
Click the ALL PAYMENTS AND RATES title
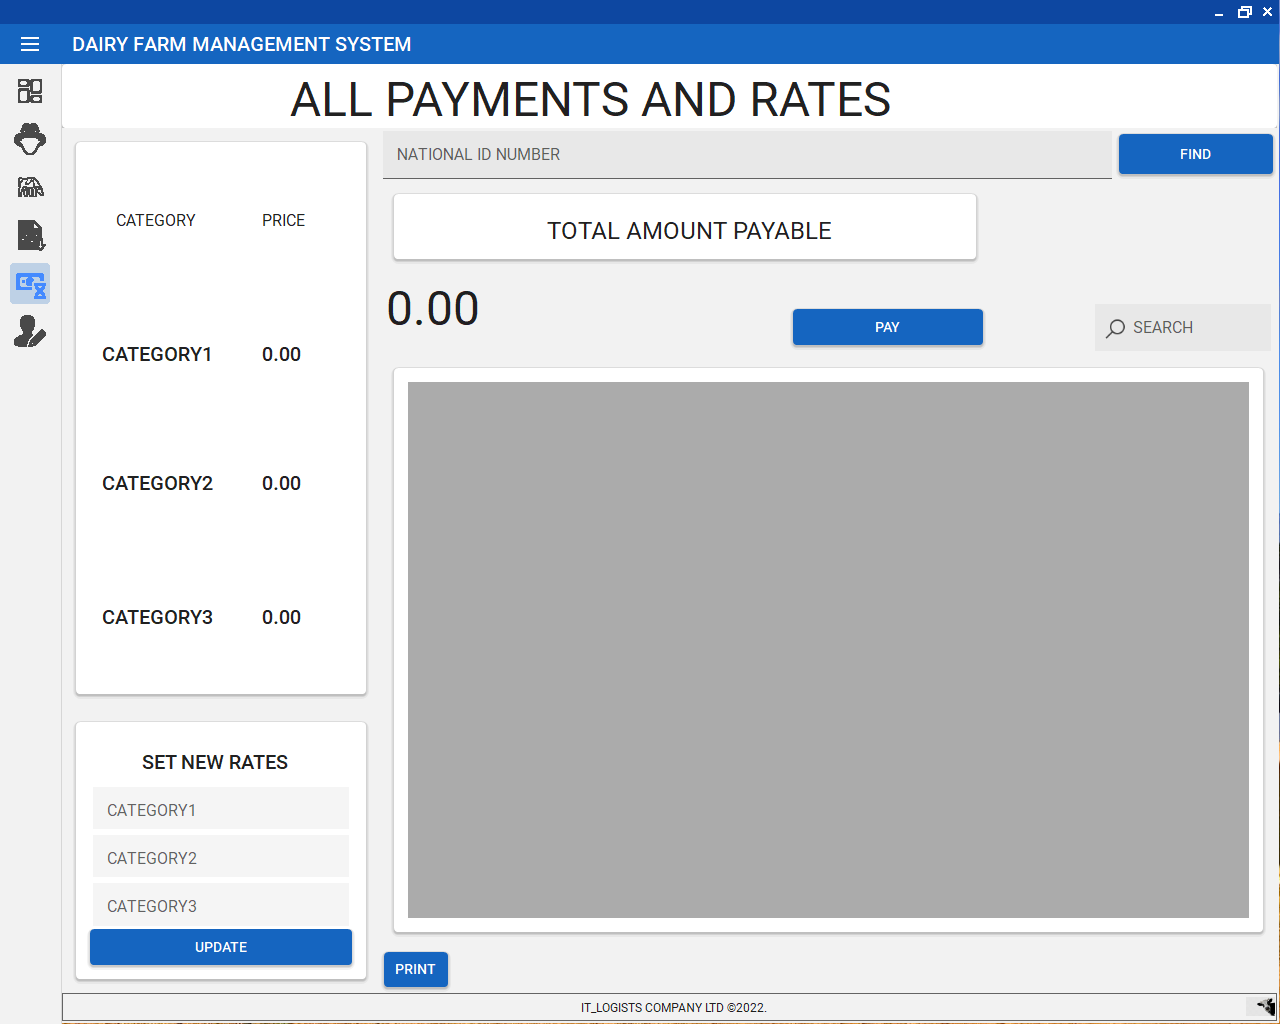click(590, 99)
